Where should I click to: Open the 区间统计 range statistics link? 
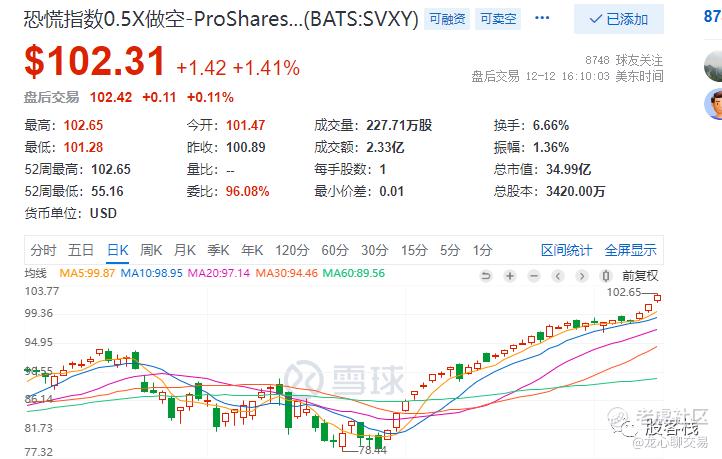(x=566, y=250)
